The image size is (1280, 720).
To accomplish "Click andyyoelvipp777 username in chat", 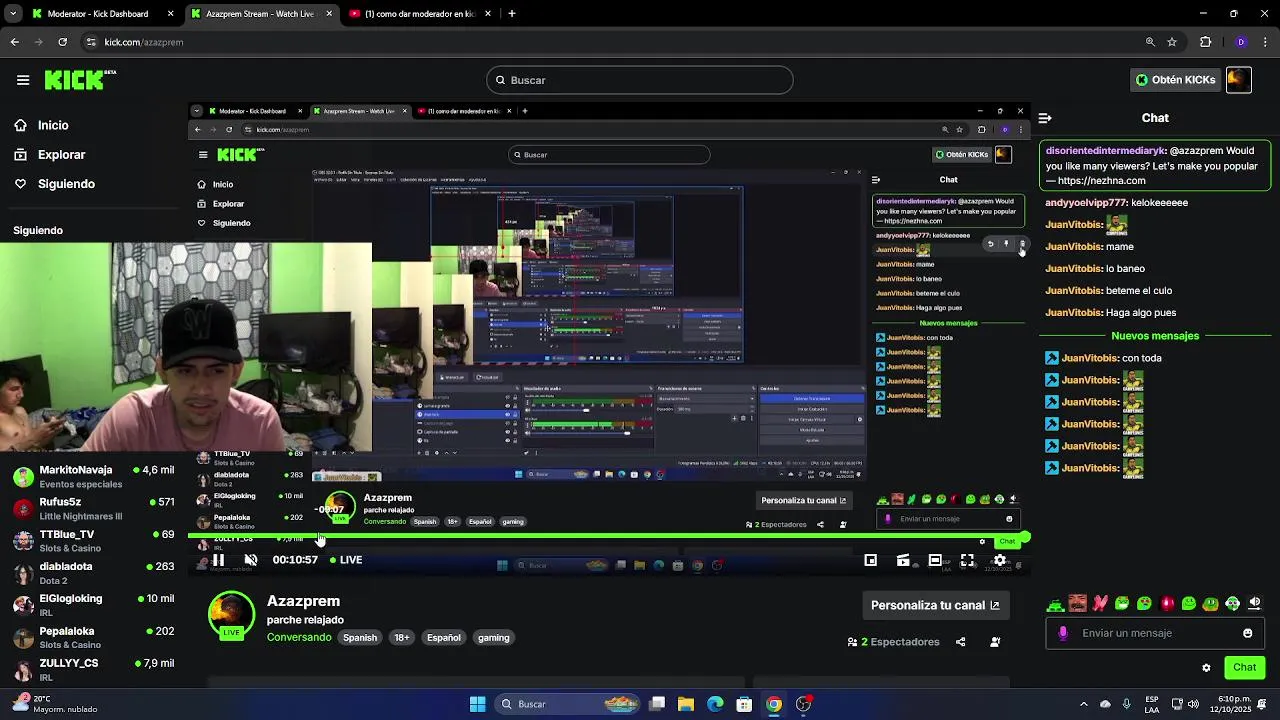I will click(1086, 202).
